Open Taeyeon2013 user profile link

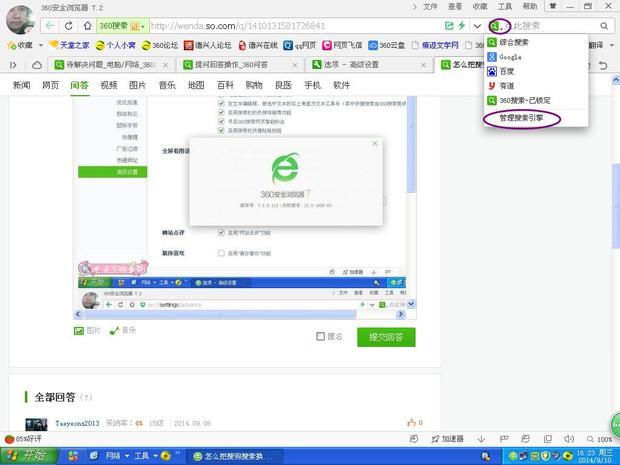[x=77, y=423]
